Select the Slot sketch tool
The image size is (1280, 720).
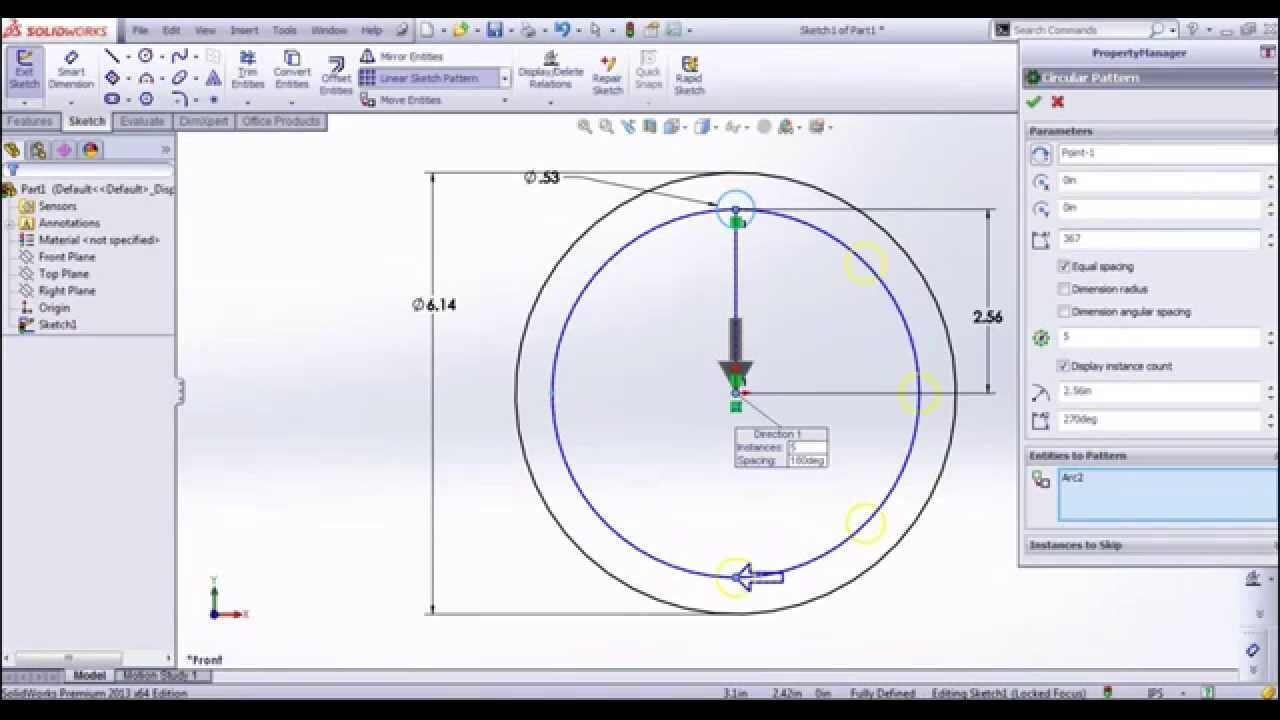point(112,99)
